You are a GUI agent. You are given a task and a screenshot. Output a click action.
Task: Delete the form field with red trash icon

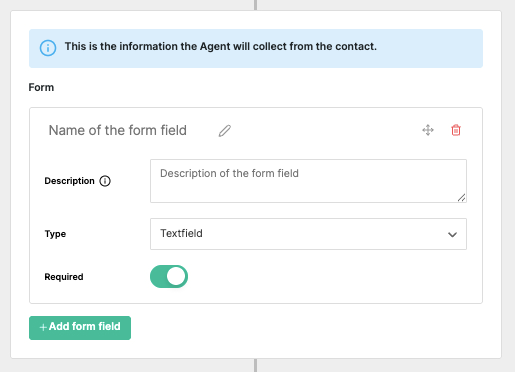(x=456, y=130)
